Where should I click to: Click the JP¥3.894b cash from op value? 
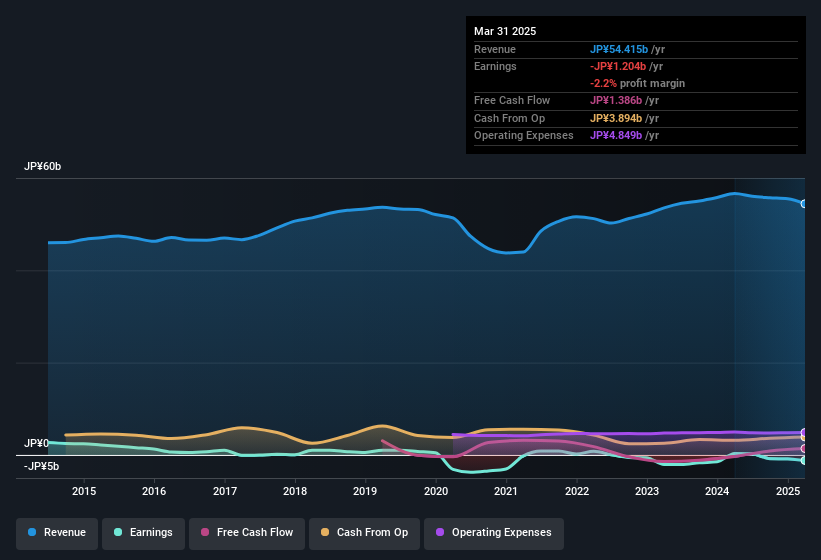pyautogui.click(x=616, y=118)
